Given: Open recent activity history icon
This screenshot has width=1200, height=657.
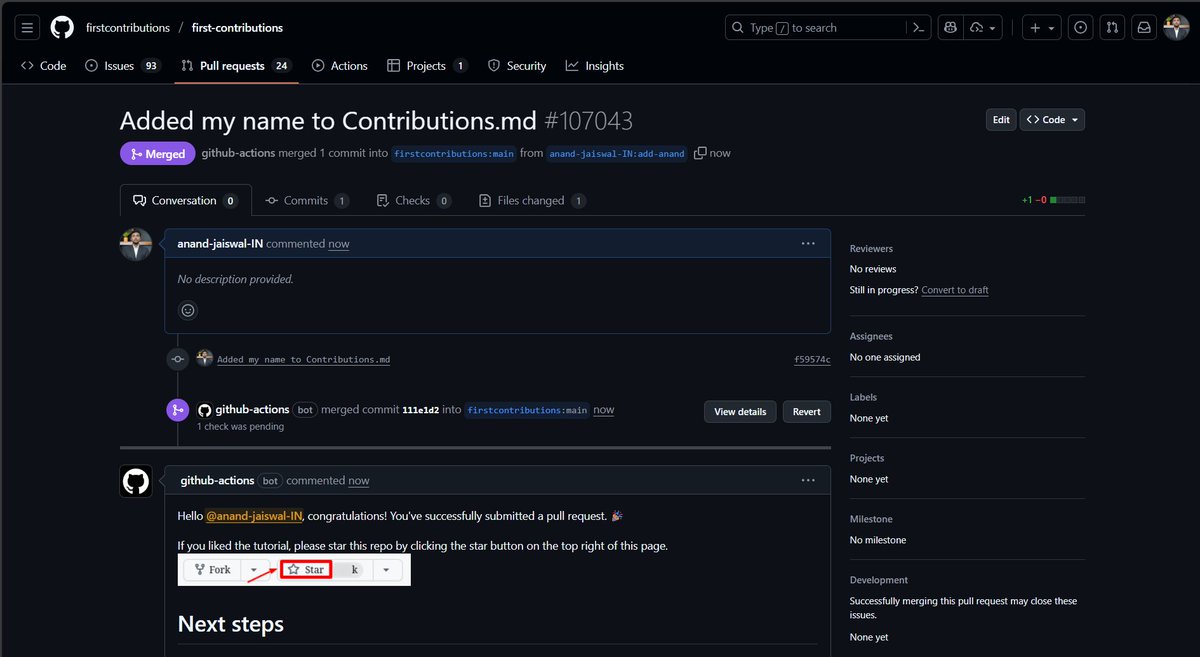Looking at the screenshot, I should [1080, 27].
